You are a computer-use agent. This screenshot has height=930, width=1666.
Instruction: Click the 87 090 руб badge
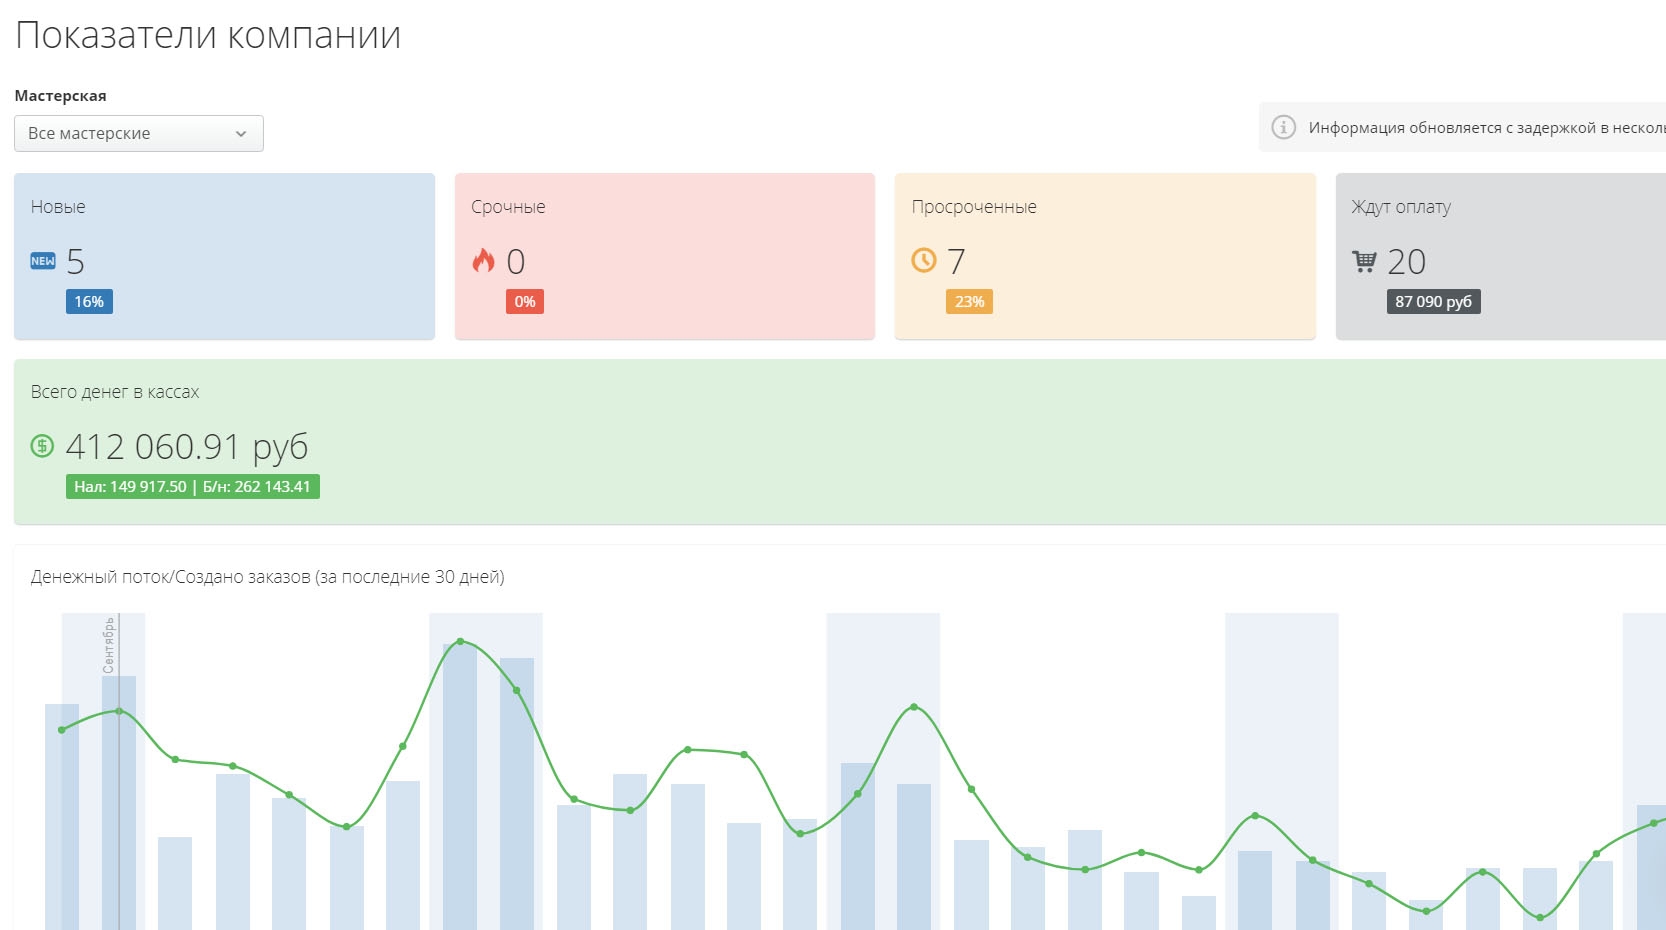(1433, 302)
